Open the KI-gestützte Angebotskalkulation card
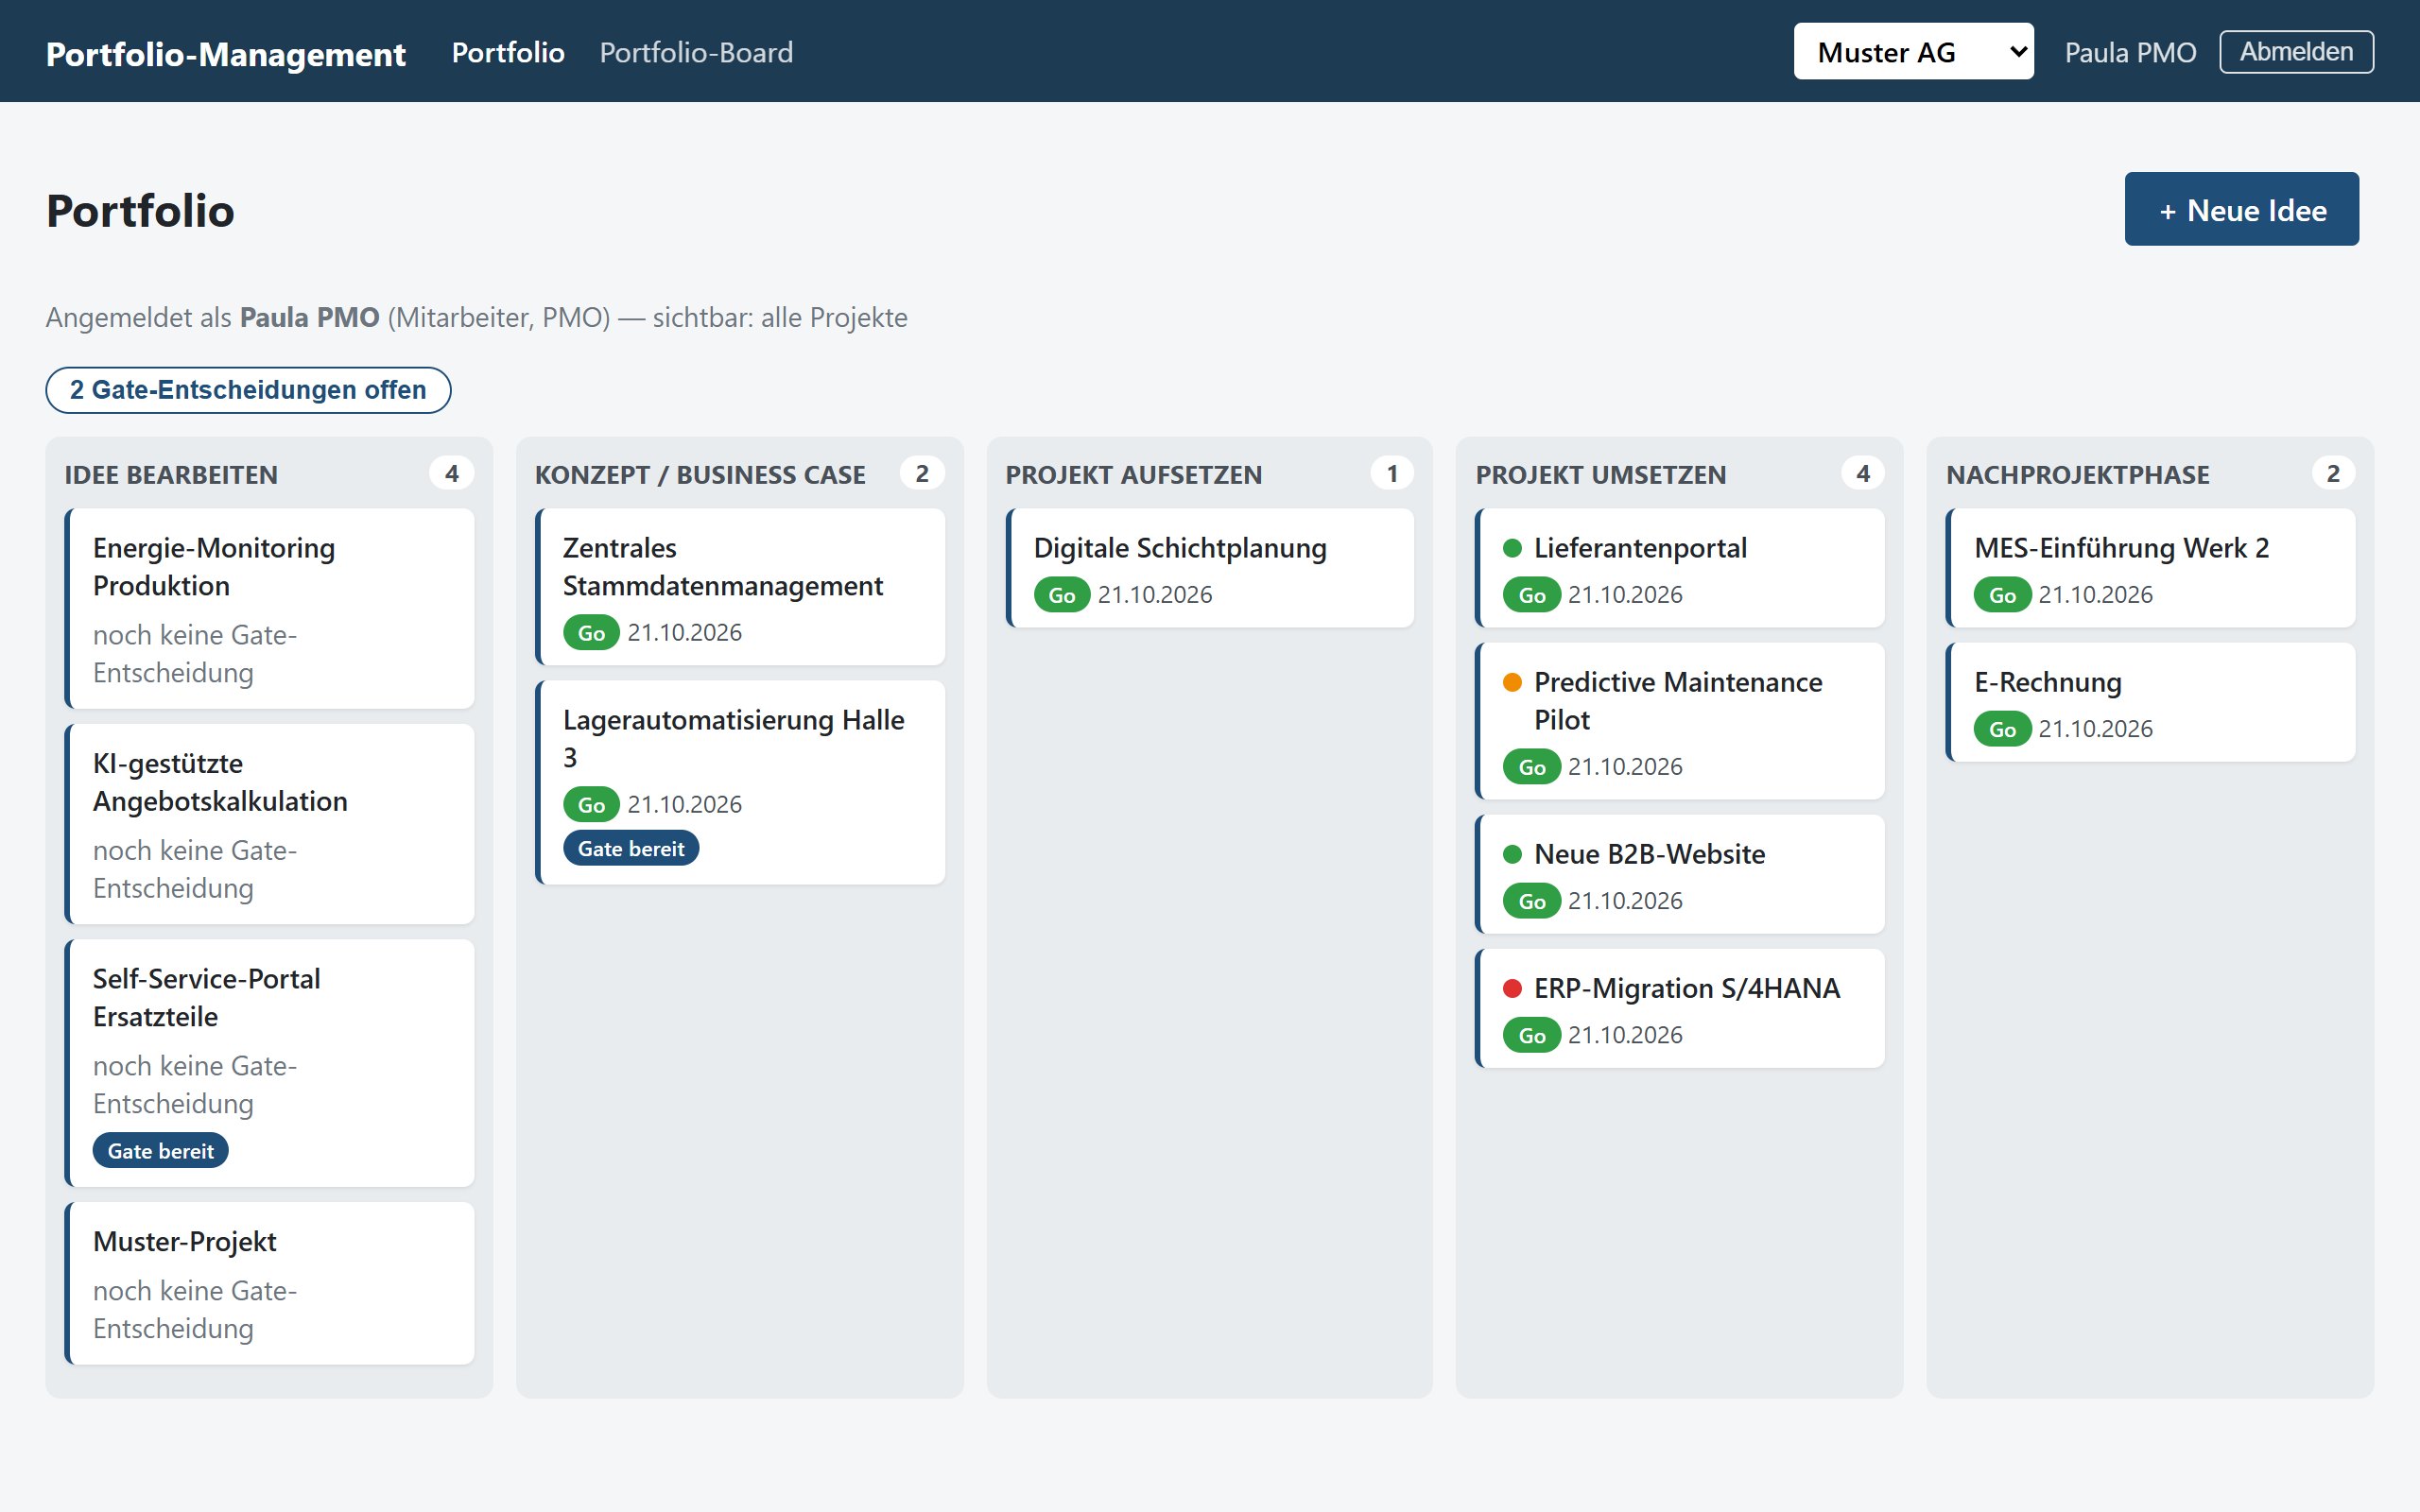This screenshot has height=1512, width=2420. (x=270, y=824)
